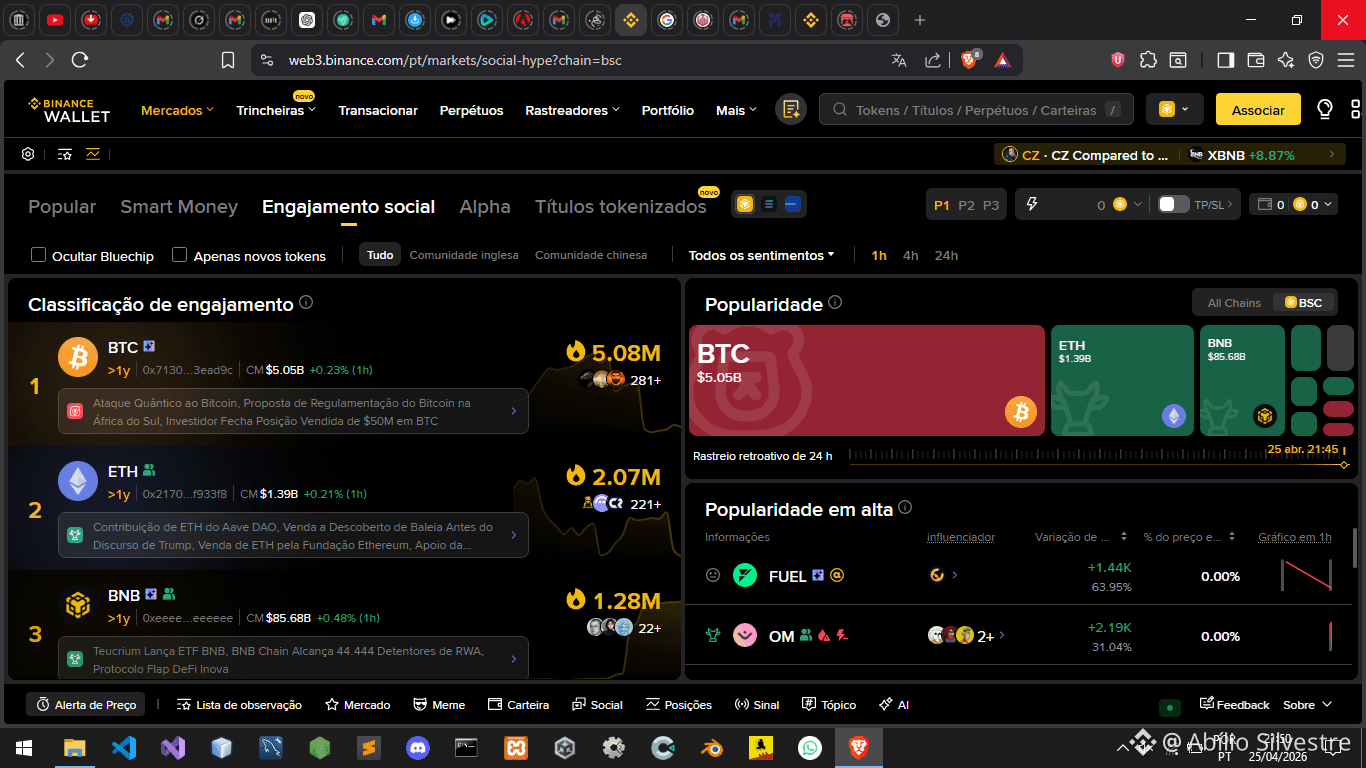Select the Comunidade chinesa filter
This screenshot has width=1366, height=768.
point(591,255)
